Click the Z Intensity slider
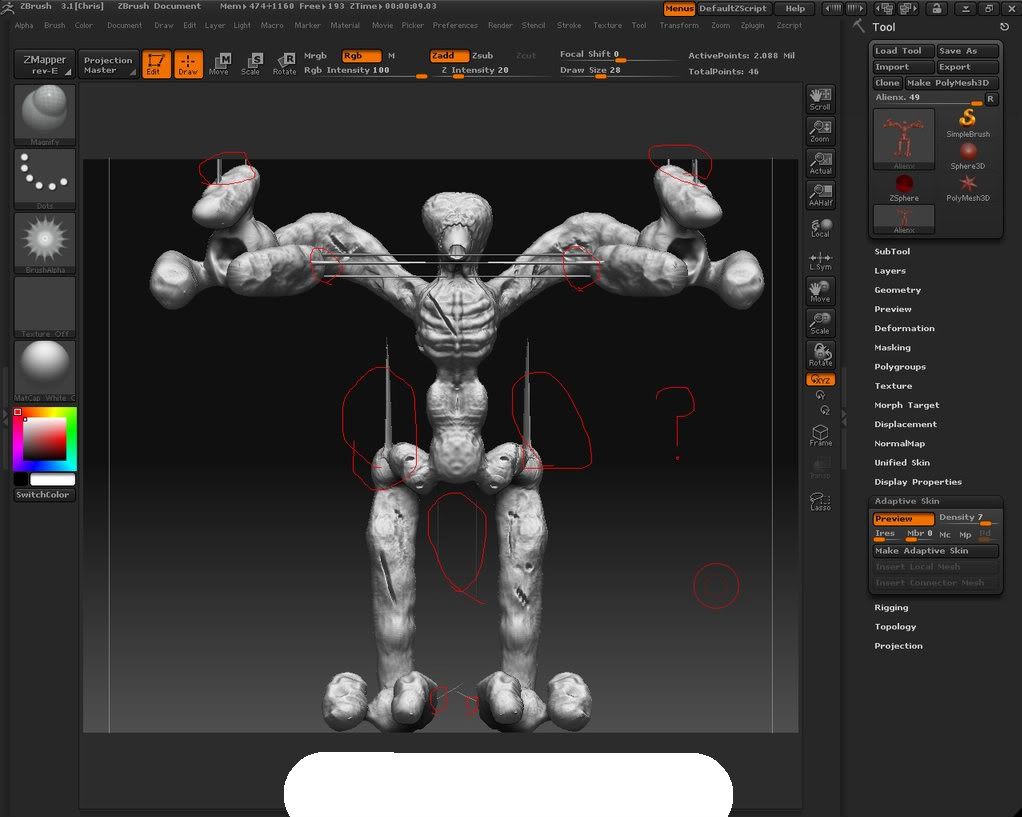 click(x=475, y=71)
